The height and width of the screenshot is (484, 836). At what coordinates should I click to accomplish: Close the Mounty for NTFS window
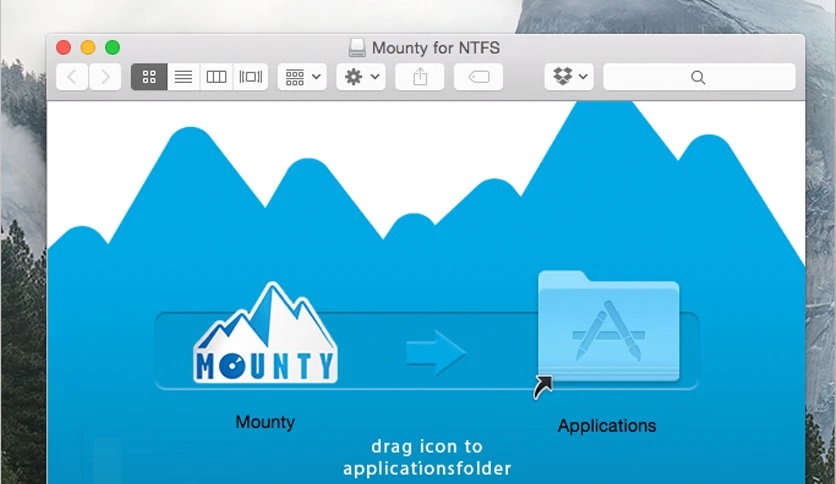(63, 47)
